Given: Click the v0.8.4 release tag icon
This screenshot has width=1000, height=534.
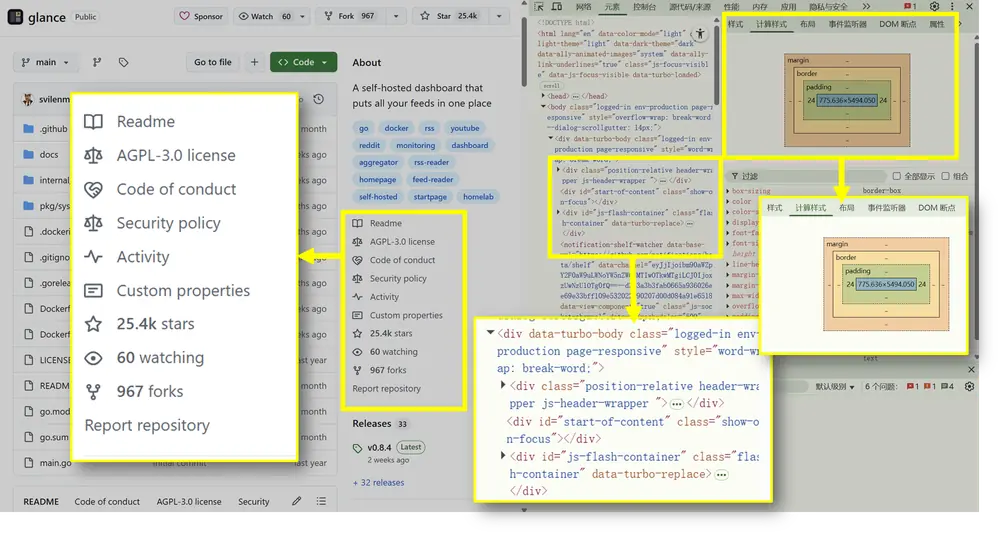Looking at the screenshot, I should pyautogui.click(x=357, y=448).
